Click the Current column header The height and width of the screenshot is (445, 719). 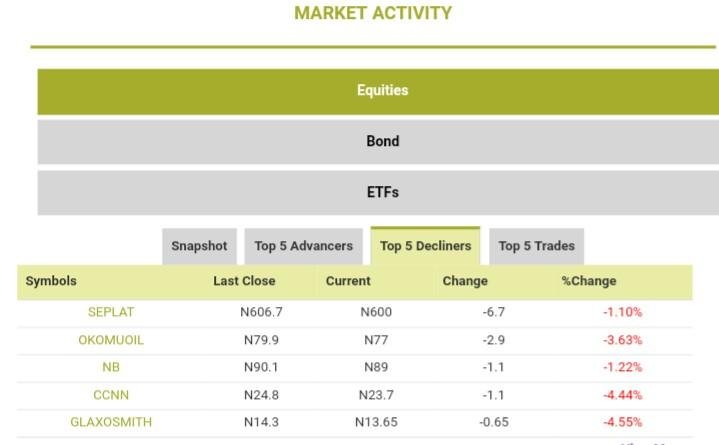pyautogui.click(x=348, y=281)
